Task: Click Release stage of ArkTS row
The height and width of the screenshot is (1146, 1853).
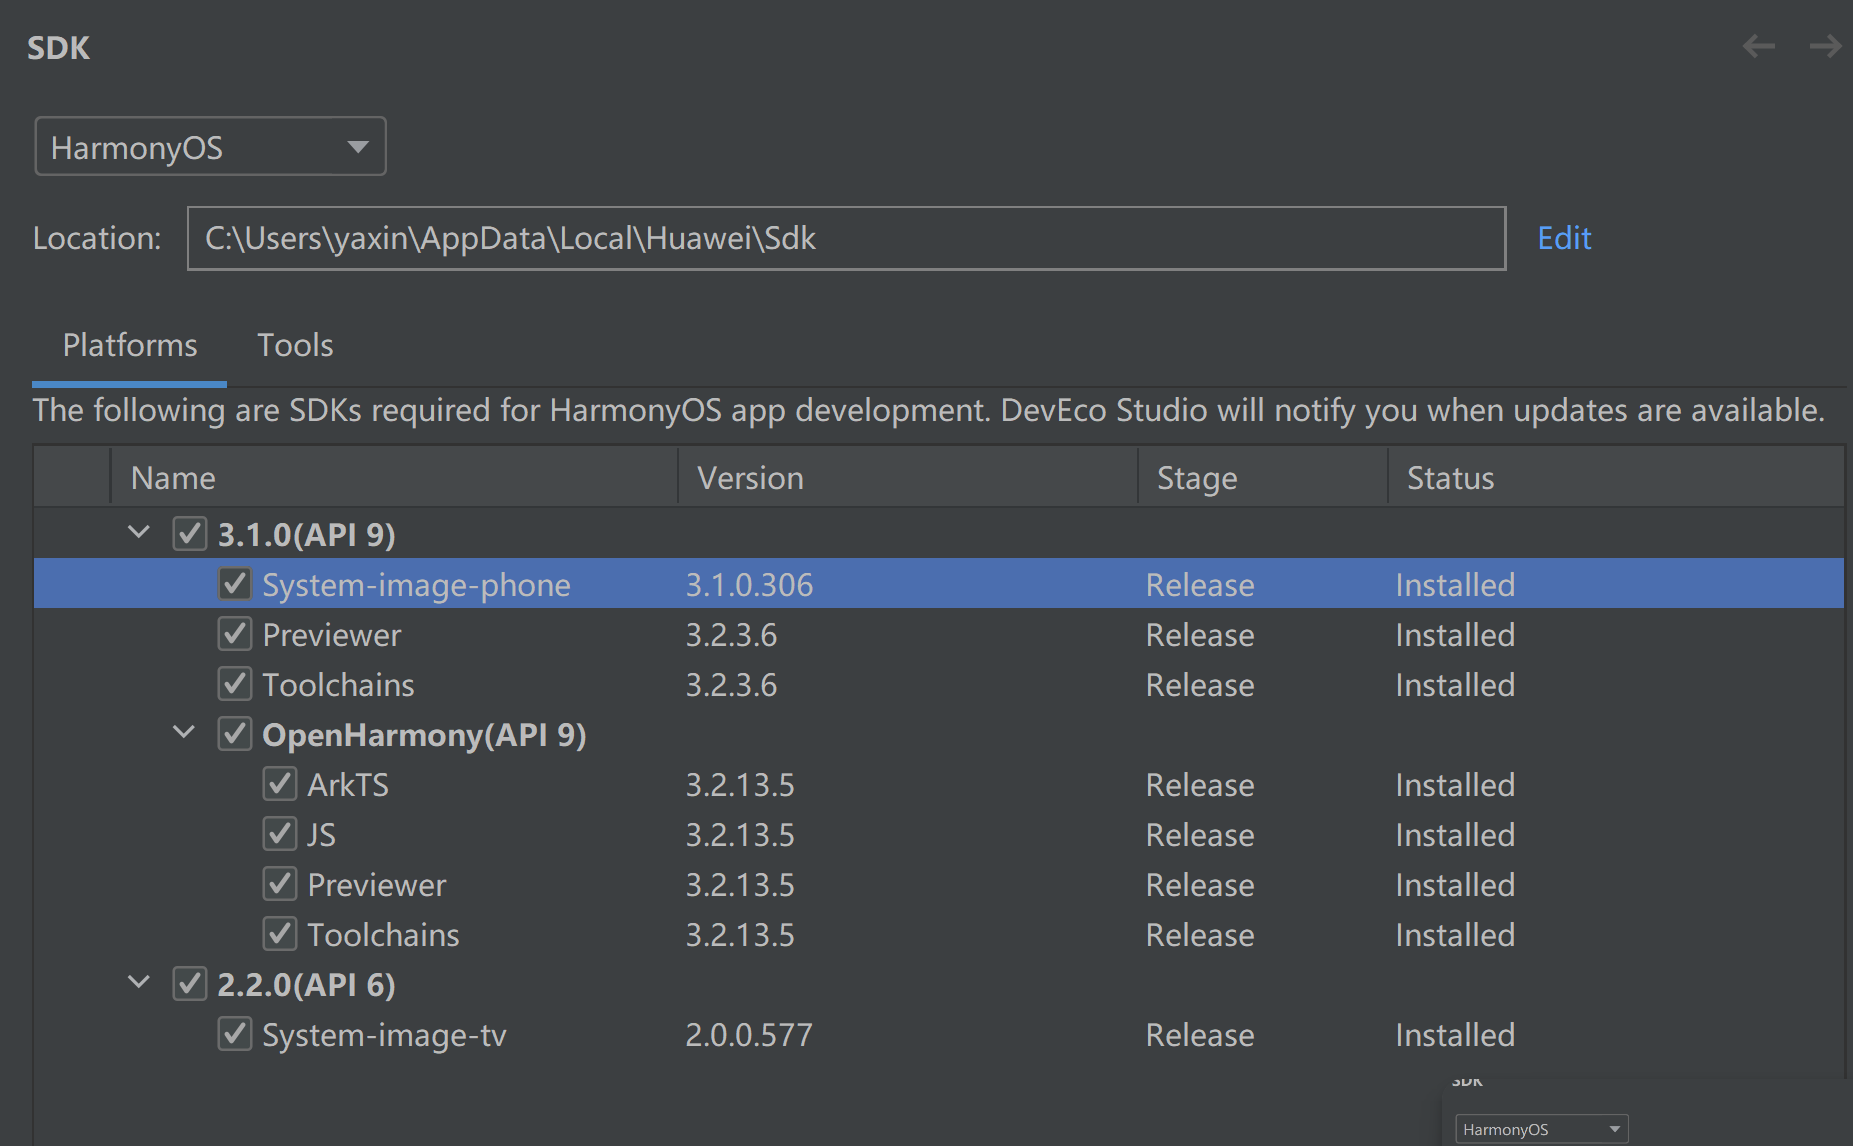Action: (1200, 785)
